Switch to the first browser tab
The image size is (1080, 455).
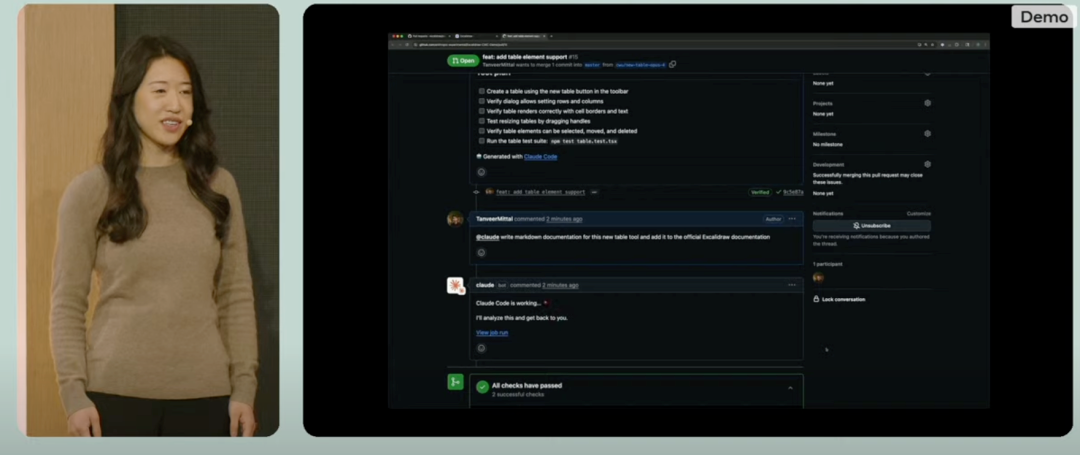tap(427, 36)
